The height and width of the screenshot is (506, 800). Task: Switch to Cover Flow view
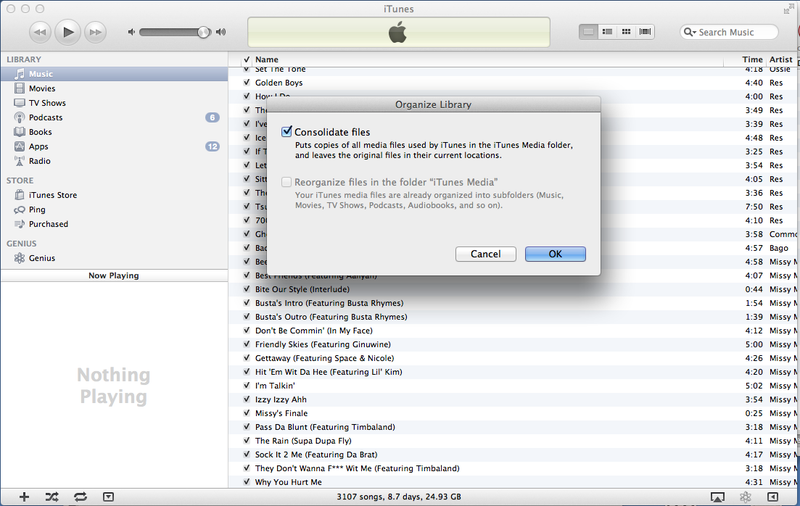point(645,32)
